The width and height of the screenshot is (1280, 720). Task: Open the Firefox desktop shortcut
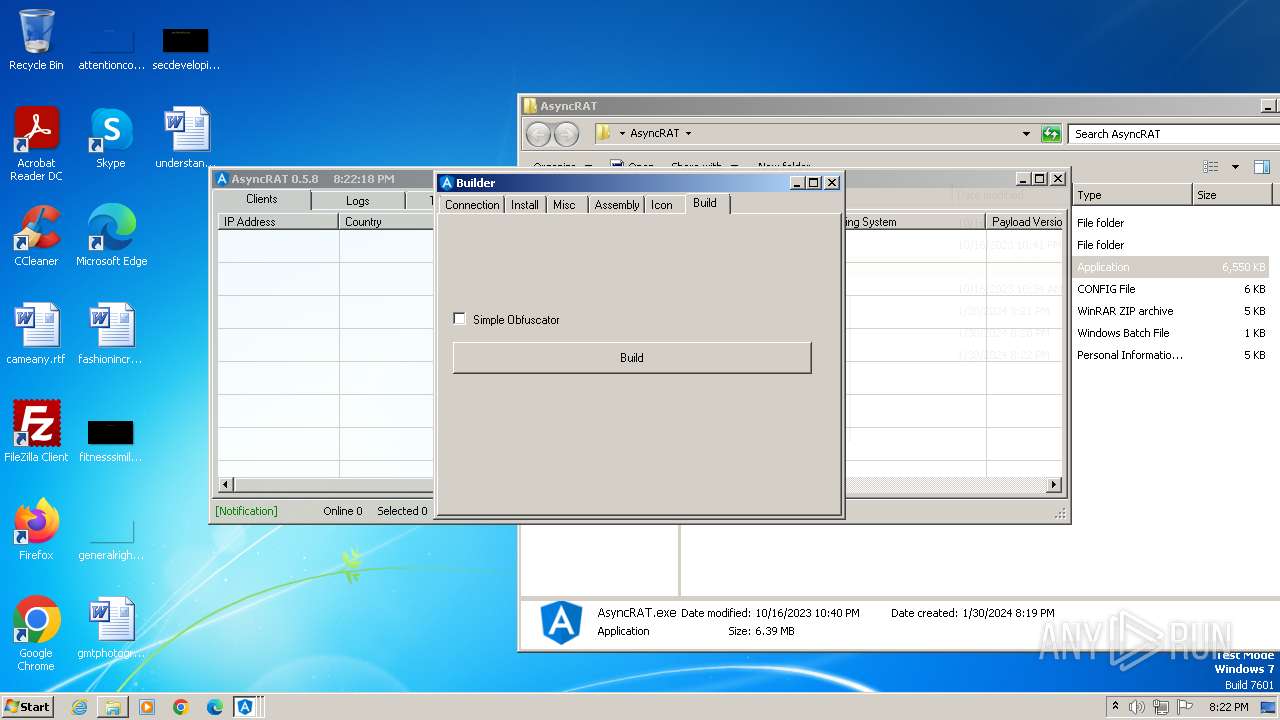click(x=36, y=530)
